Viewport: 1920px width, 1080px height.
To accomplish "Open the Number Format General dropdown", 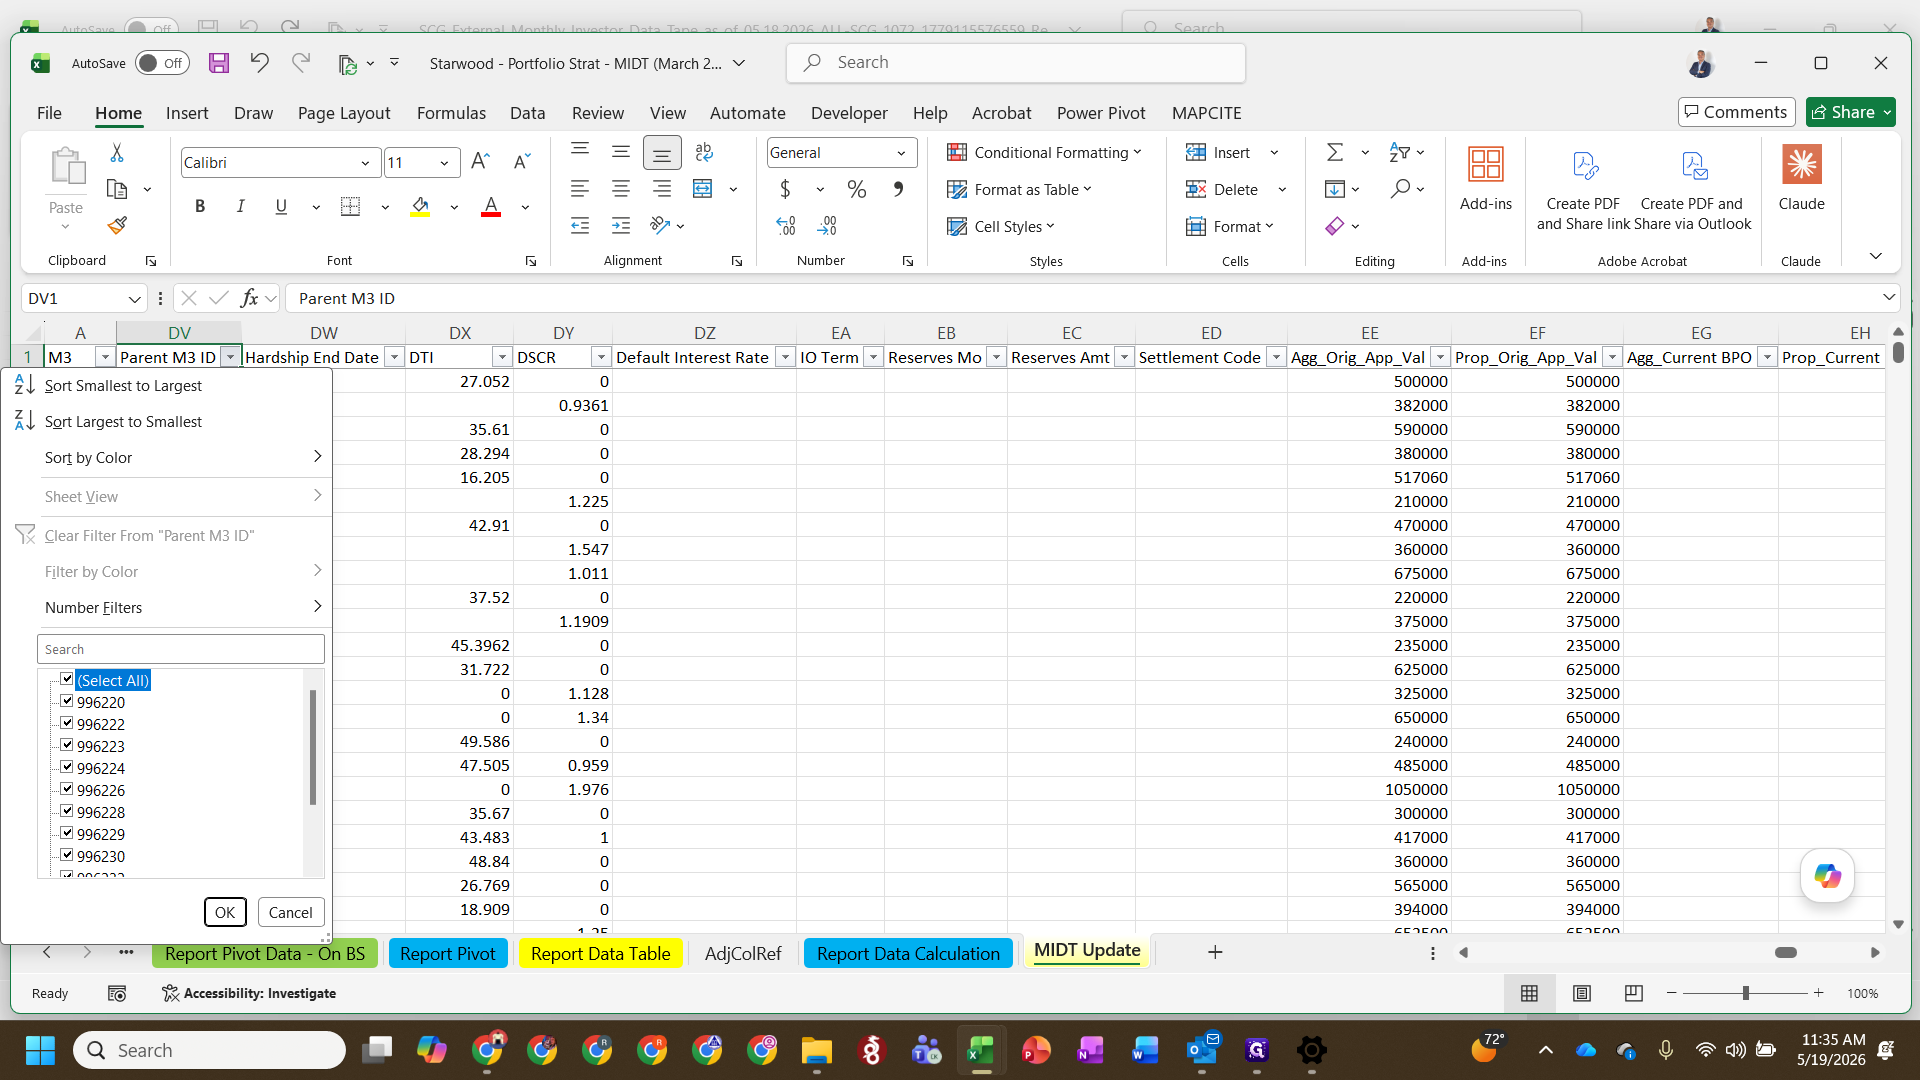I will click(901, 153).
